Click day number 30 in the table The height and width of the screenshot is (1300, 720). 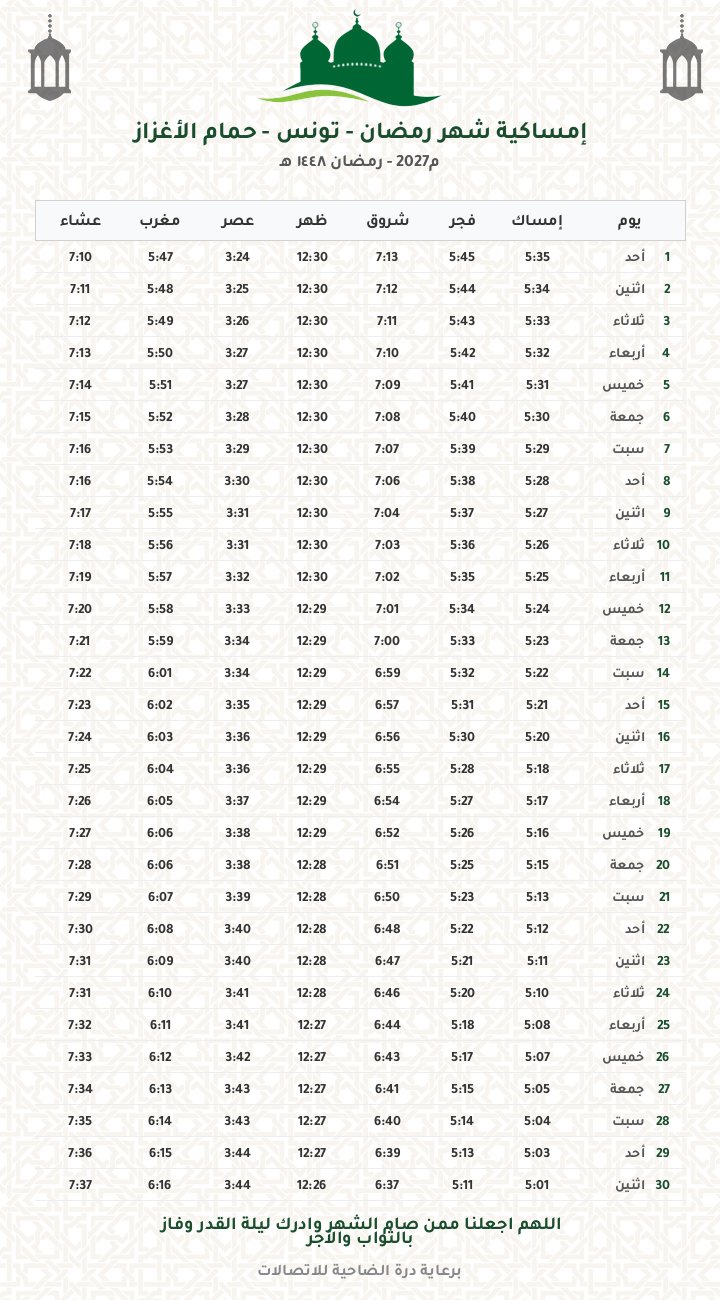663,1185
